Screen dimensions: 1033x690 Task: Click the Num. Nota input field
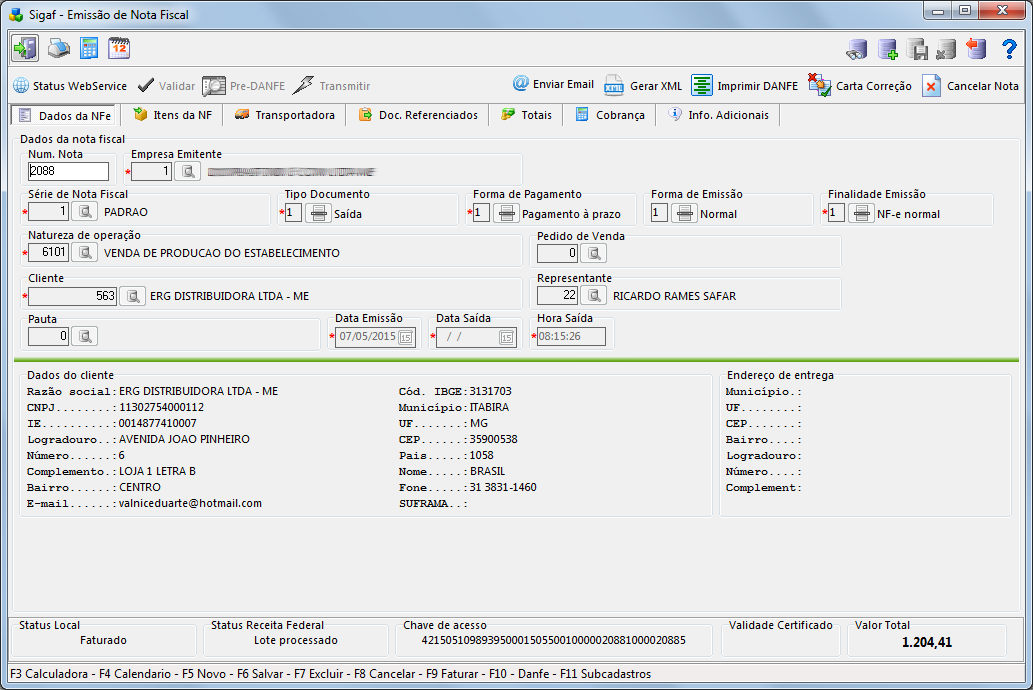coord(68,171)
